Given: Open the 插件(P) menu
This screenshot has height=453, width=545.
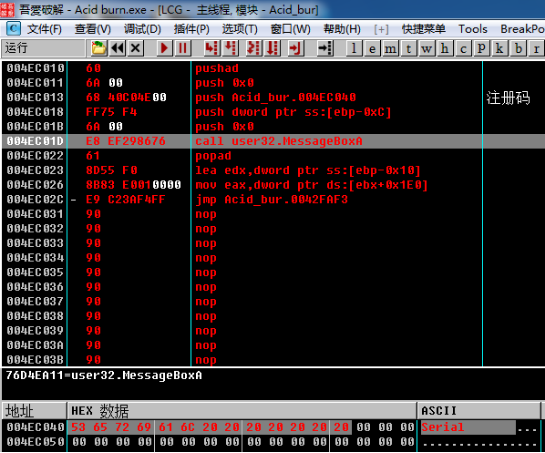Looking at the screenshot, I should click(x=192, y=29).
